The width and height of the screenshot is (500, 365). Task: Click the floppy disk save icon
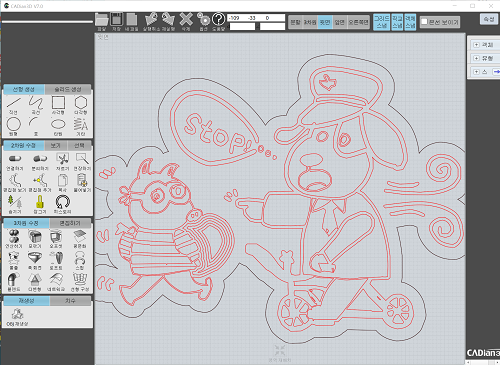click(x=116, y=19)
